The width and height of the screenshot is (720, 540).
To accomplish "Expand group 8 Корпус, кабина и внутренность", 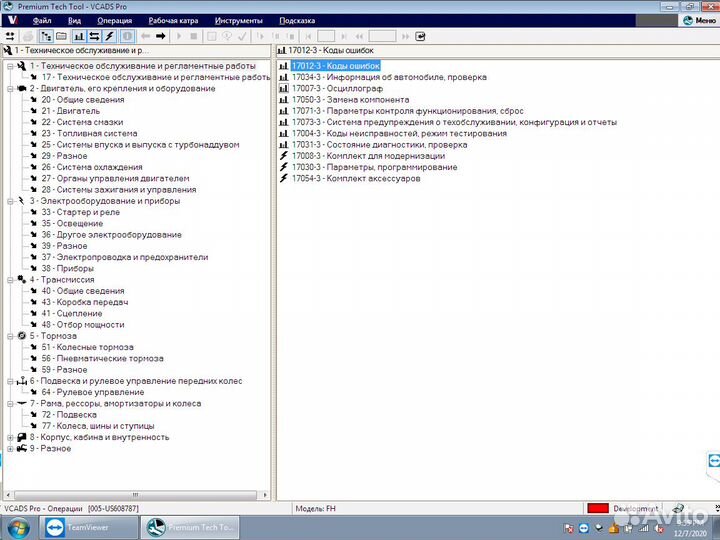I will tap(10, 438).
